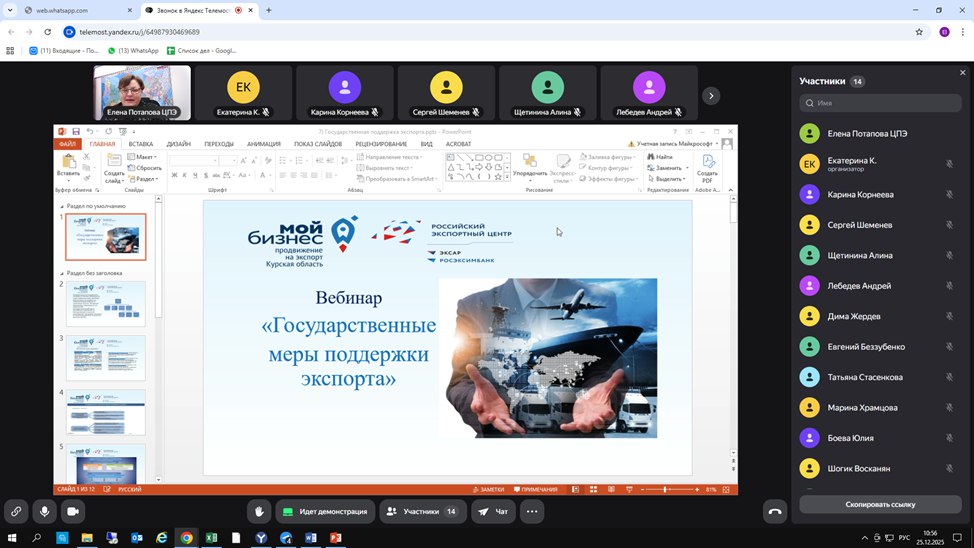Open the browser apps grid icon
The image size is (974, 548).
10,50
